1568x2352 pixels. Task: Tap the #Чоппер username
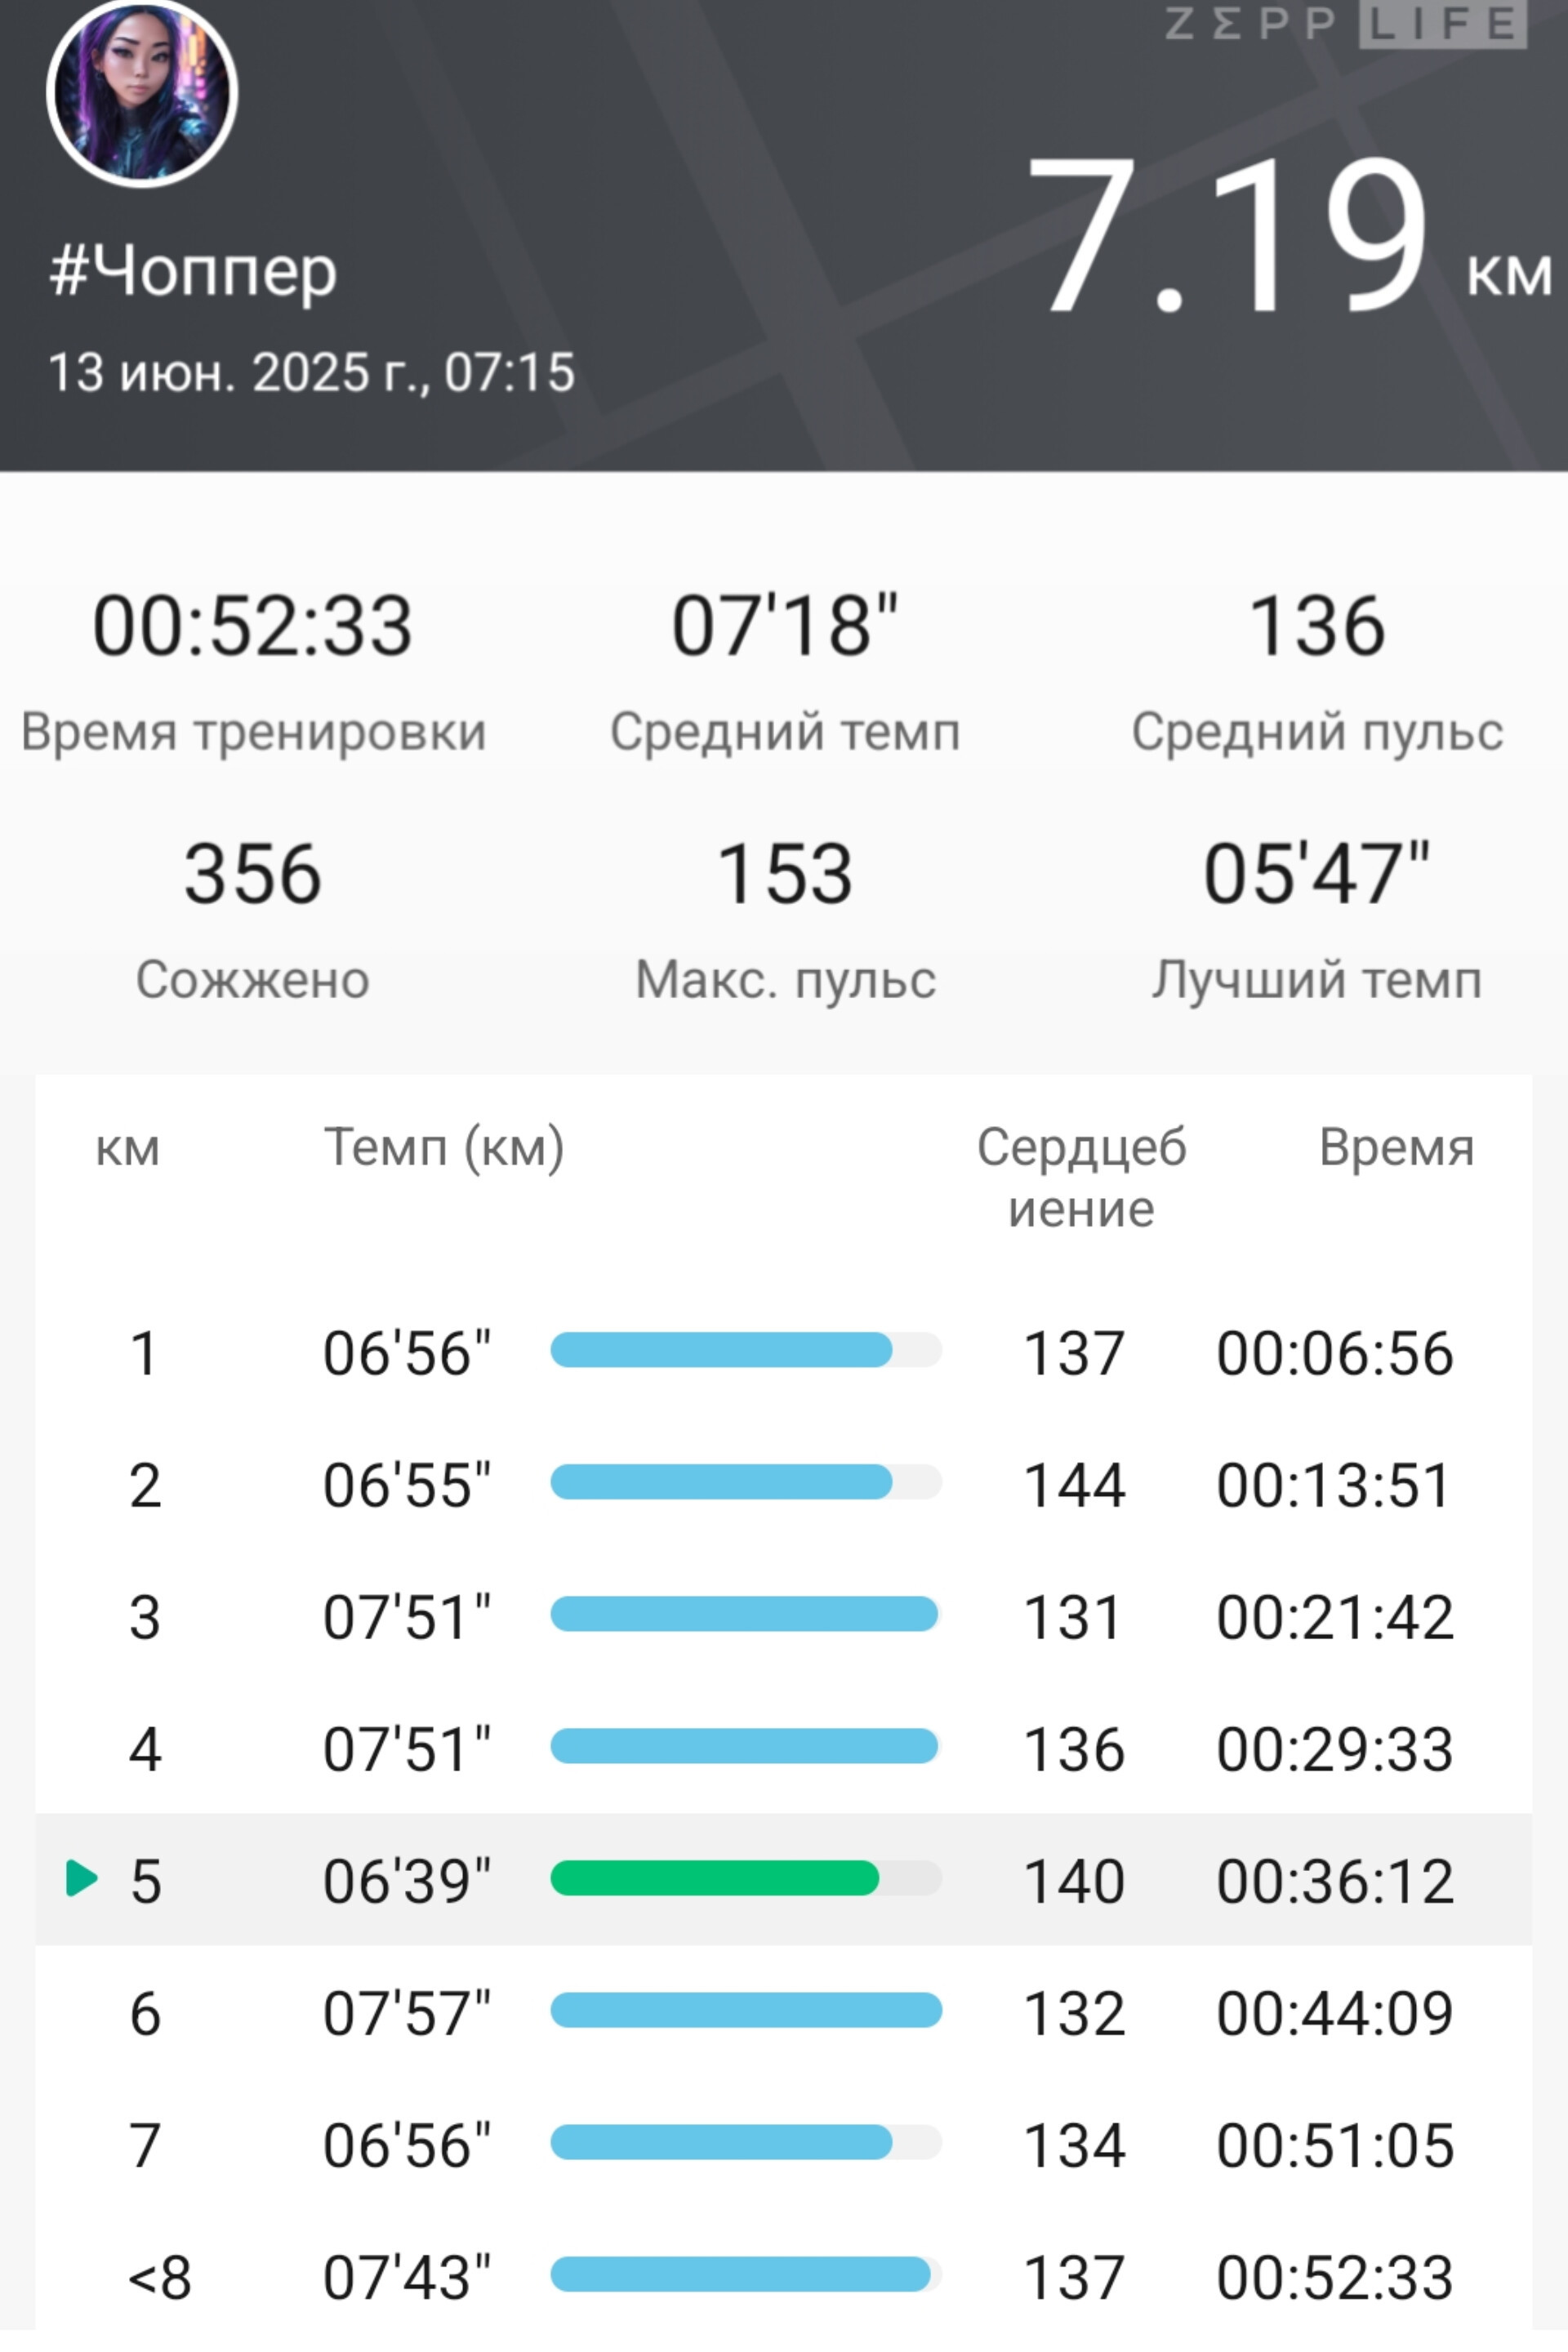pos(194,270)
